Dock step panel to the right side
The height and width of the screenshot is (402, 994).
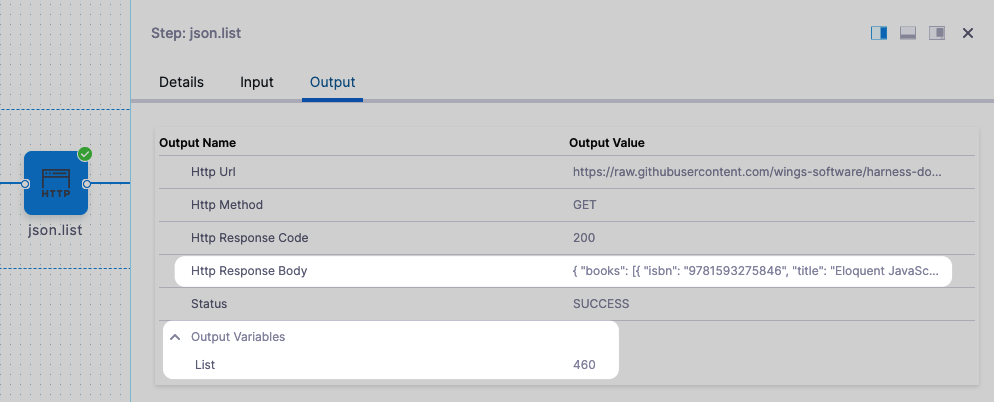879,33
